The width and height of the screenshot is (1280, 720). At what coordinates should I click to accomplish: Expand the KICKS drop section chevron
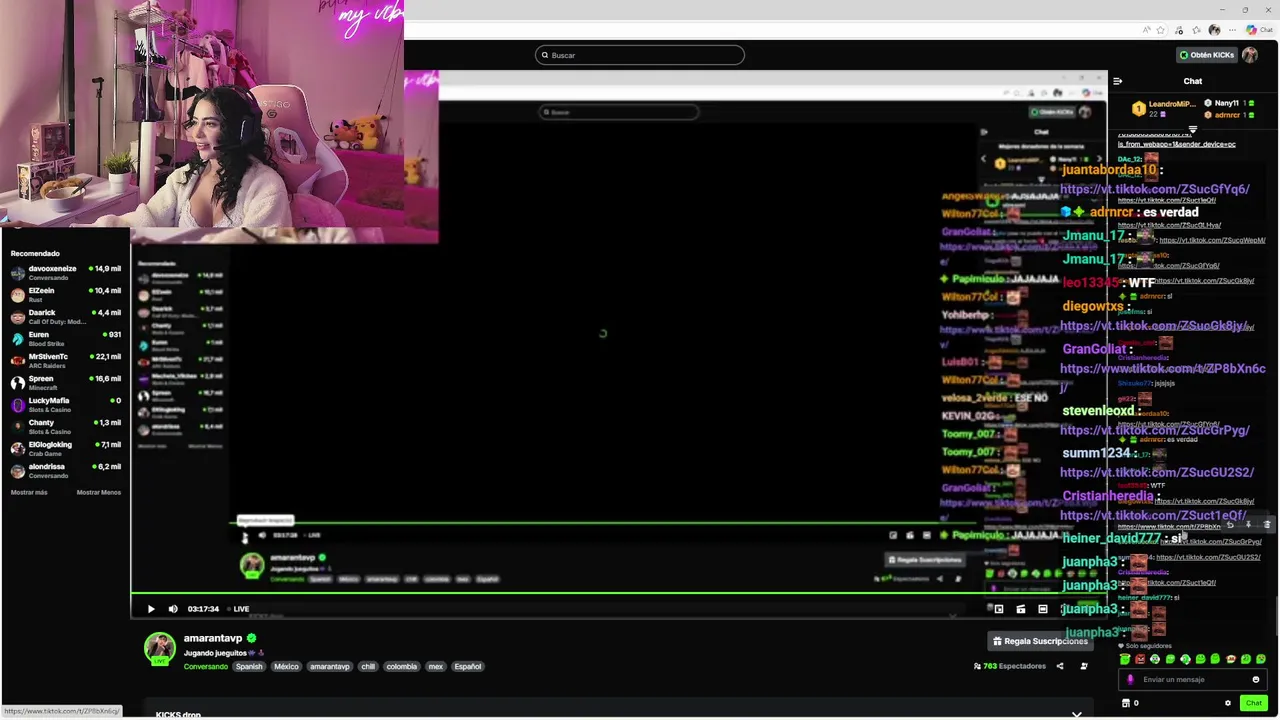[x=1077, y=714]
